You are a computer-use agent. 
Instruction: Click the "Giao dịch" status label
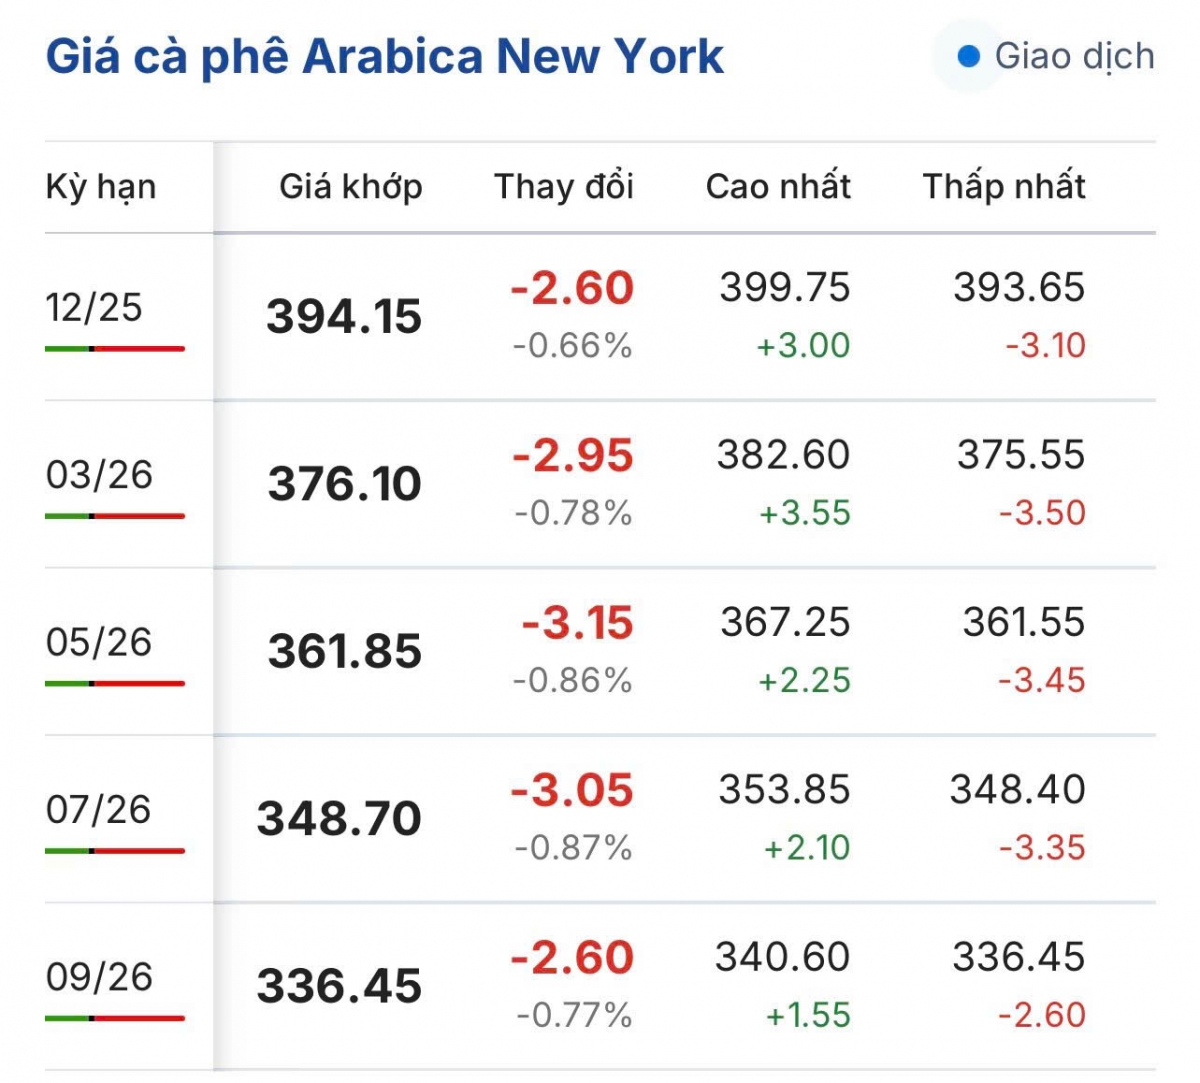point(1074,57)
